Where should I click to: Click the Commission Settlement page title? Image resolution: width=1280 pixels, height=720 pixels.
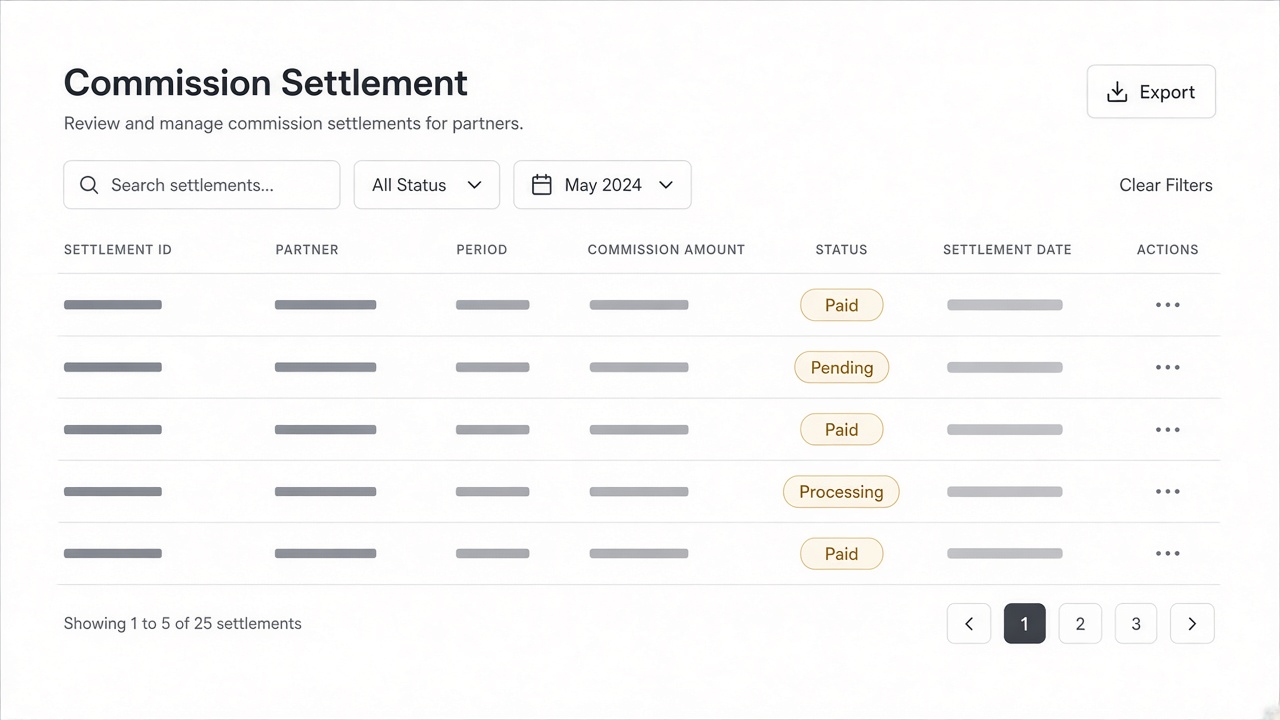tap(266, 82)
